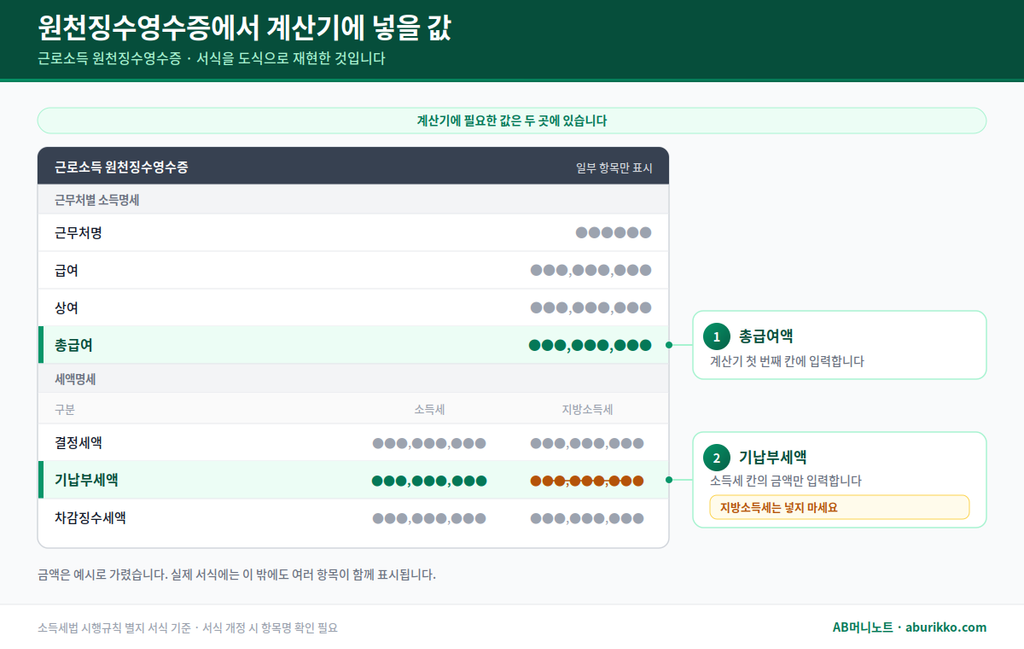
Task: Select the highlighted 총급여 row label
Action: pyautogui.click(x=73, y=345)
